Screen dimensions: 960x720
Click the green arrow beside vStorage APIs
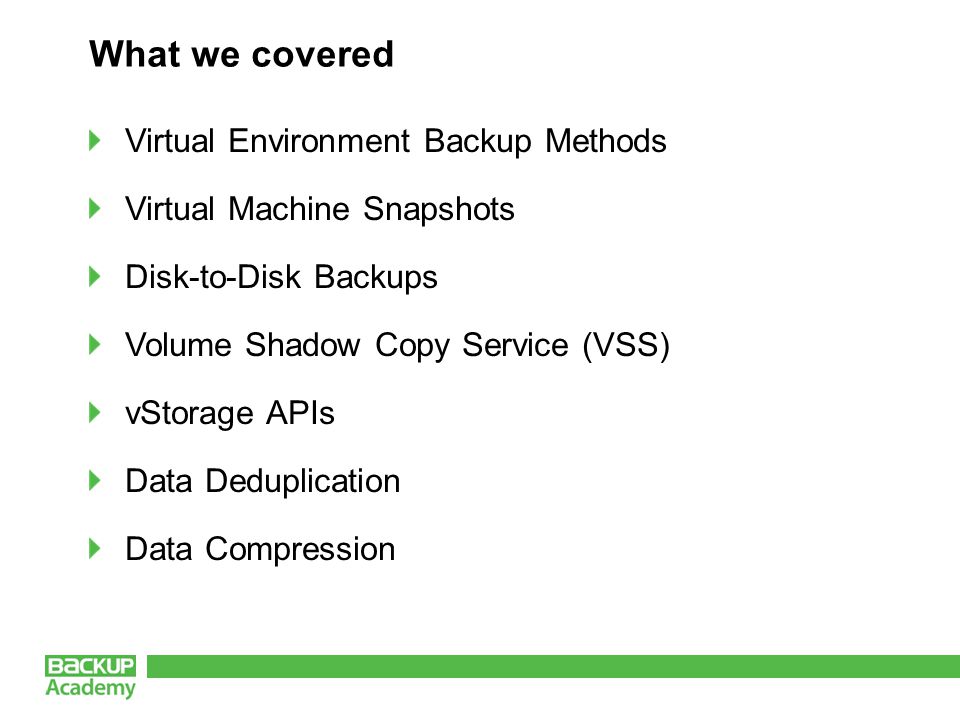(x=94, y=412)
